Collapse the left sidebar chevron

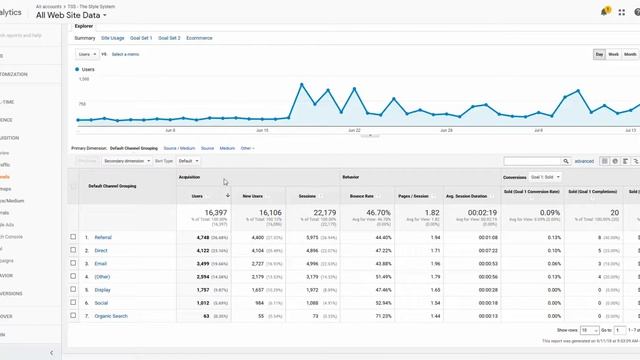click(x=51, y=353)
